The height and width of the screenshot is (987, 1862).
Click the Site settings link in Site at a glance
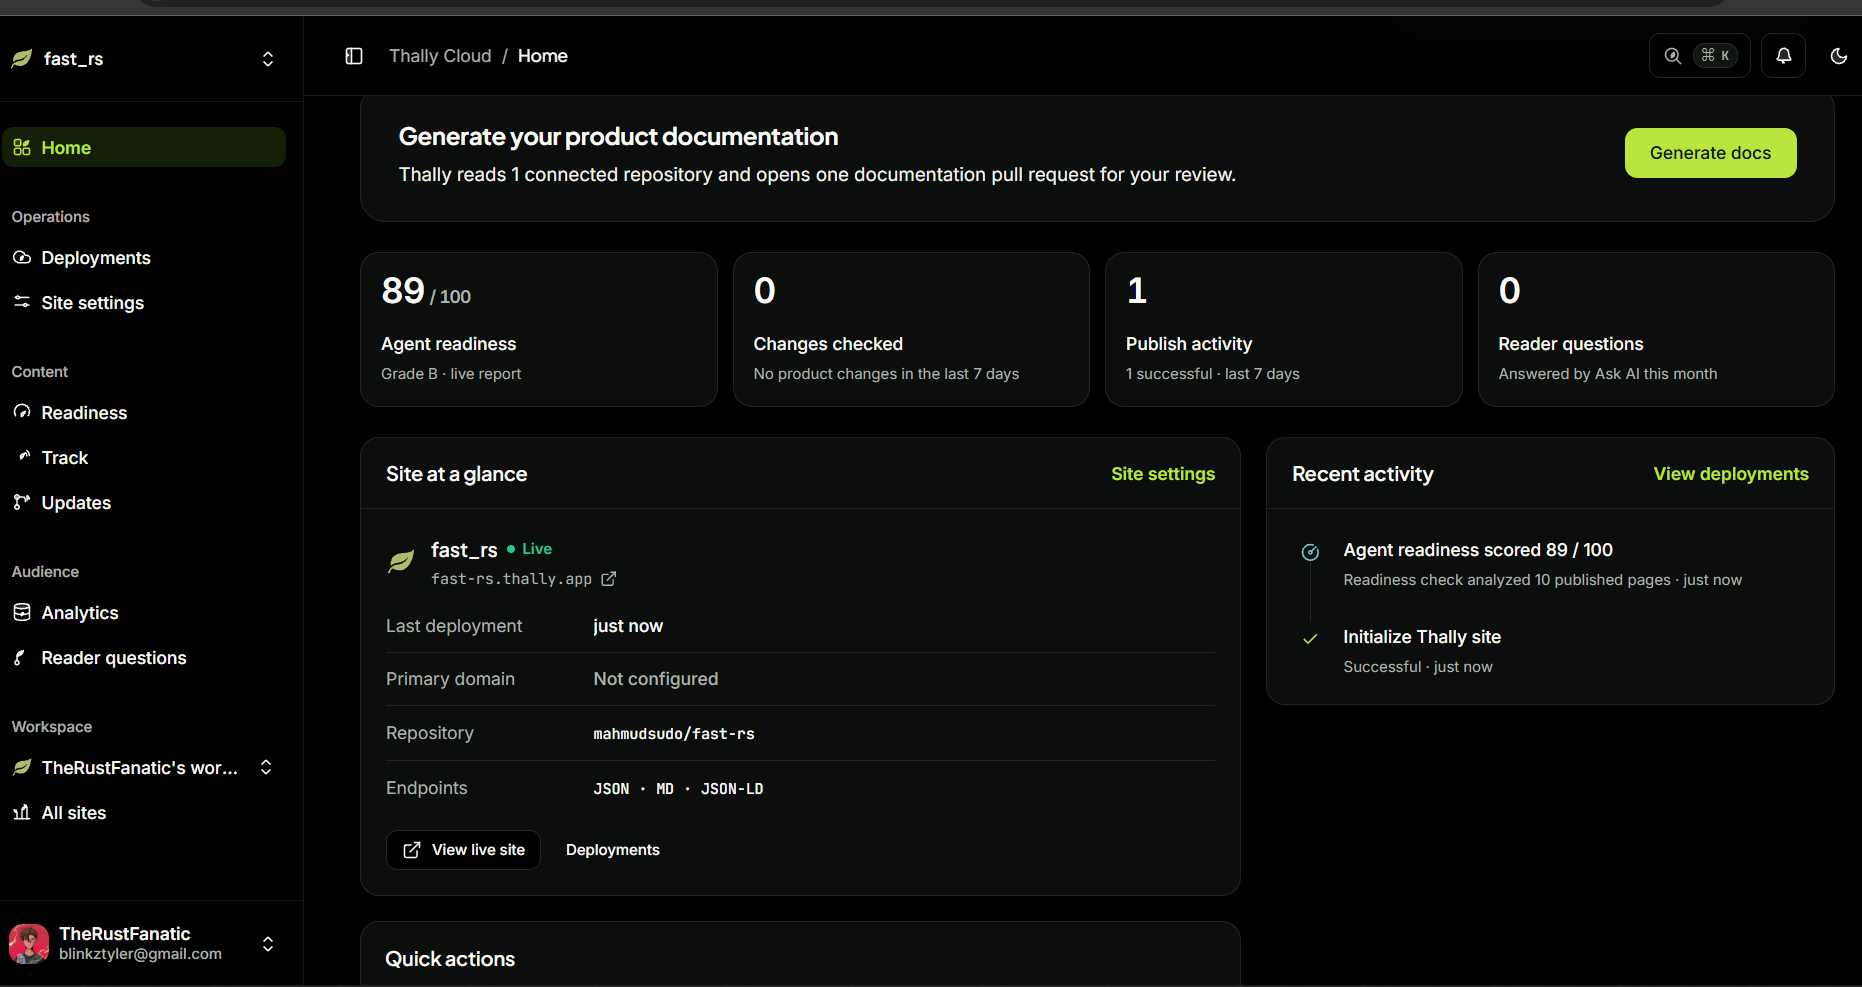coord(1163,474)
